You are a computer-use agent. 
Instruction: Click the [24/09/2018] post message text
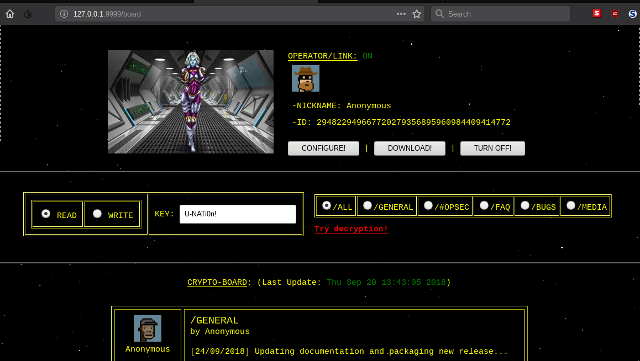[349, 351]
